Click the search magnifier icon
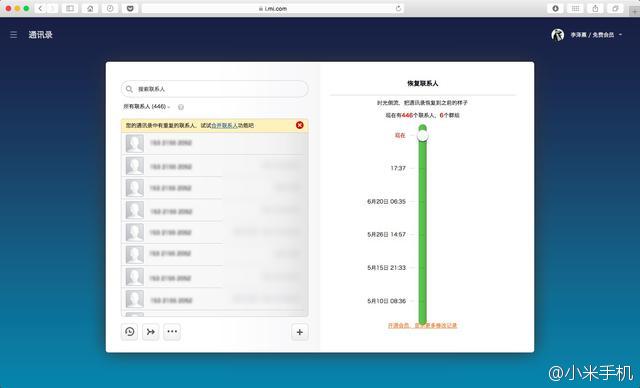The height and width of the screenshot is (388, 640). click(129, 89)
